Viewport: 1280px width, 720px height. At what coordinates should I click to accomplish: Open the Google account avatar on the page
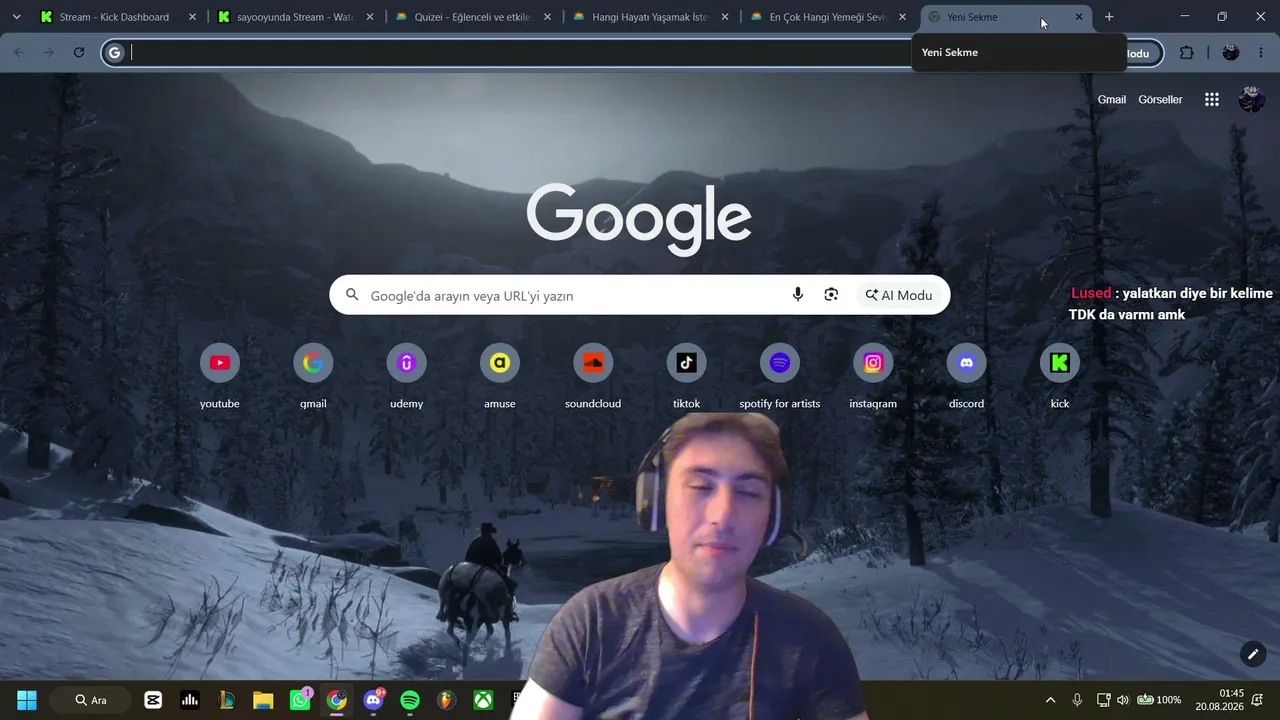click(x=1251, y=99)
